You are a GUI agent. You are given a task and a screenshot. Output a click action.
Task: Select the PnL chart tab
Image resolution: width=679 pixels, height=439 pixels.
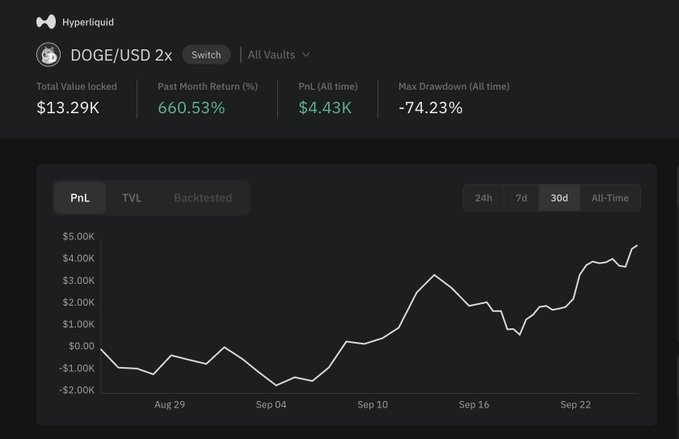[x=80, y=198]
